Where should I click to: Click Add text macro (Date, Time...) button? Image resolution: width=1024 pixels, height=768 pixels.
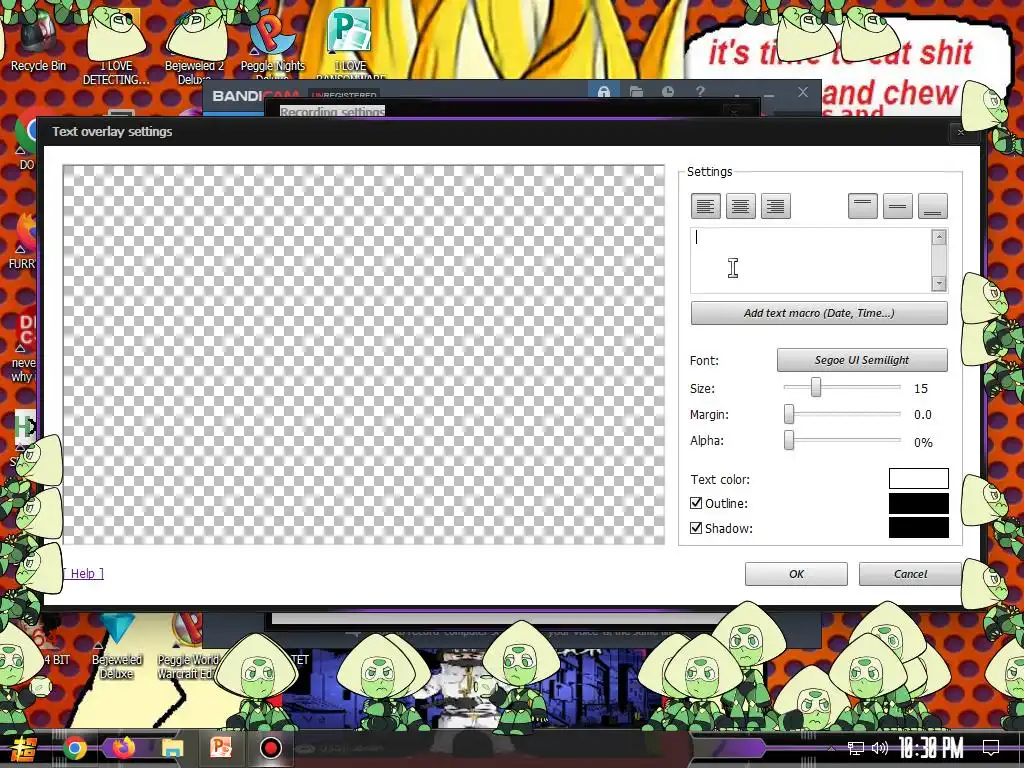pyautogui.click(x=819, y=313)
